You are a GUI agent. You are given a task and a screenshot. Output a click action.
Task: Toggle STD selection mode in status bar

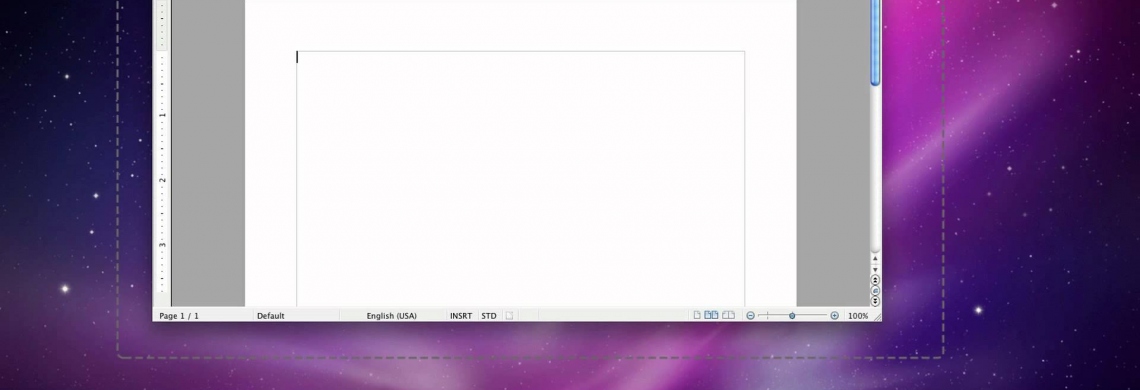pyautogui.click(x=489, y=316)
